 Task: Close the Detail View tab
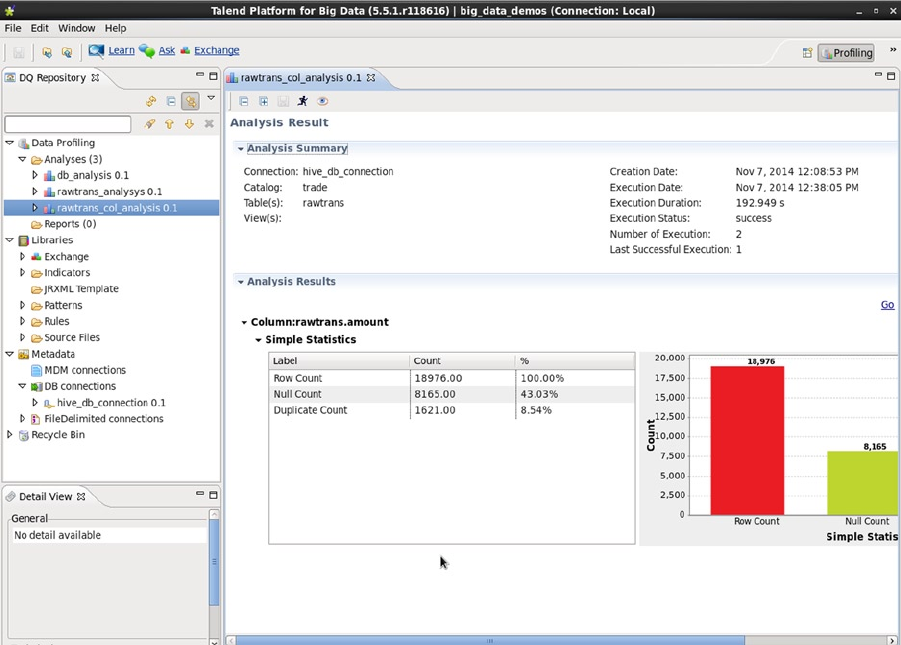tap(81, 496)
